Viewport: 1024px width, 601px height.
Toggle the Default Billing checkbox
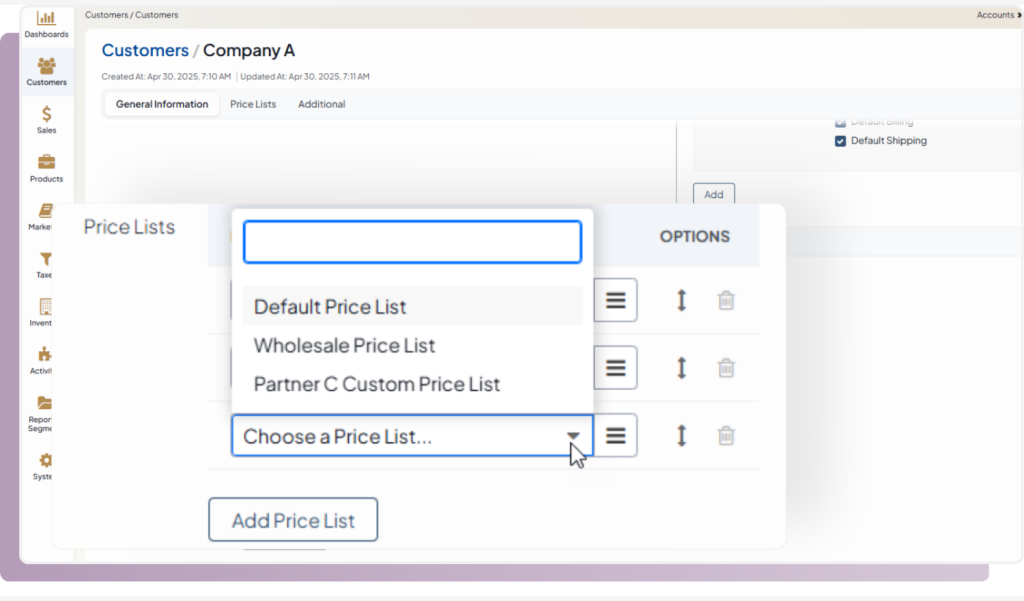[841, 122]
